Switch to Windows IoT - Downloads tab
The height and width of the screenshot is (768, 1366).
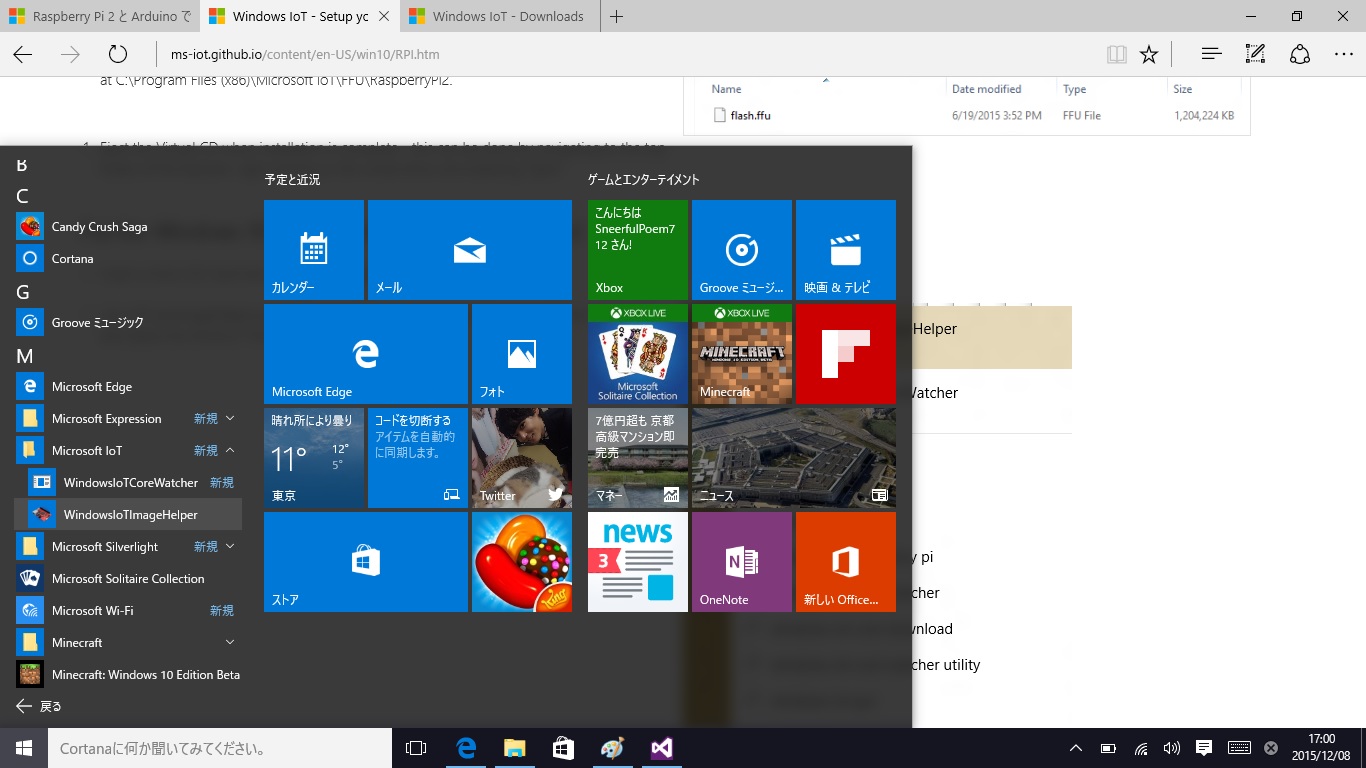(x=498, y=16)
